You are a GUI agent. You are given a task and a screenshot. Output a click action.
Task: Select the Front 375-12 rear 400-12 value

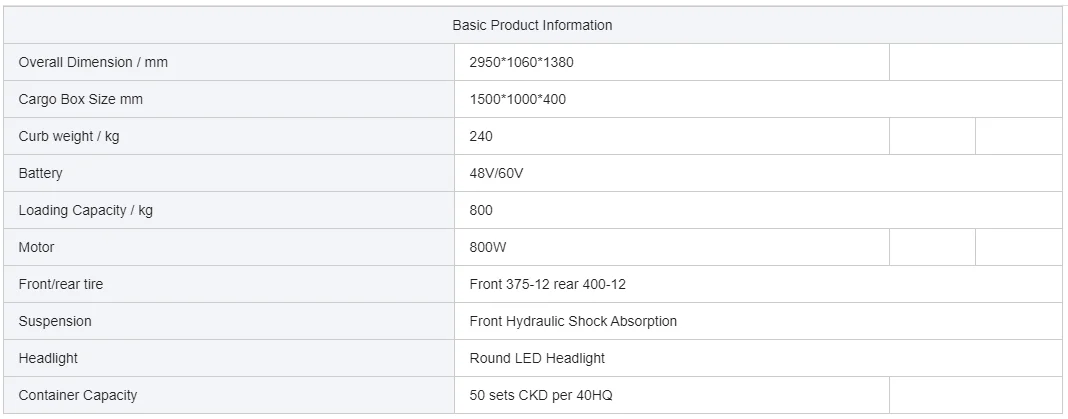[547, 284]
